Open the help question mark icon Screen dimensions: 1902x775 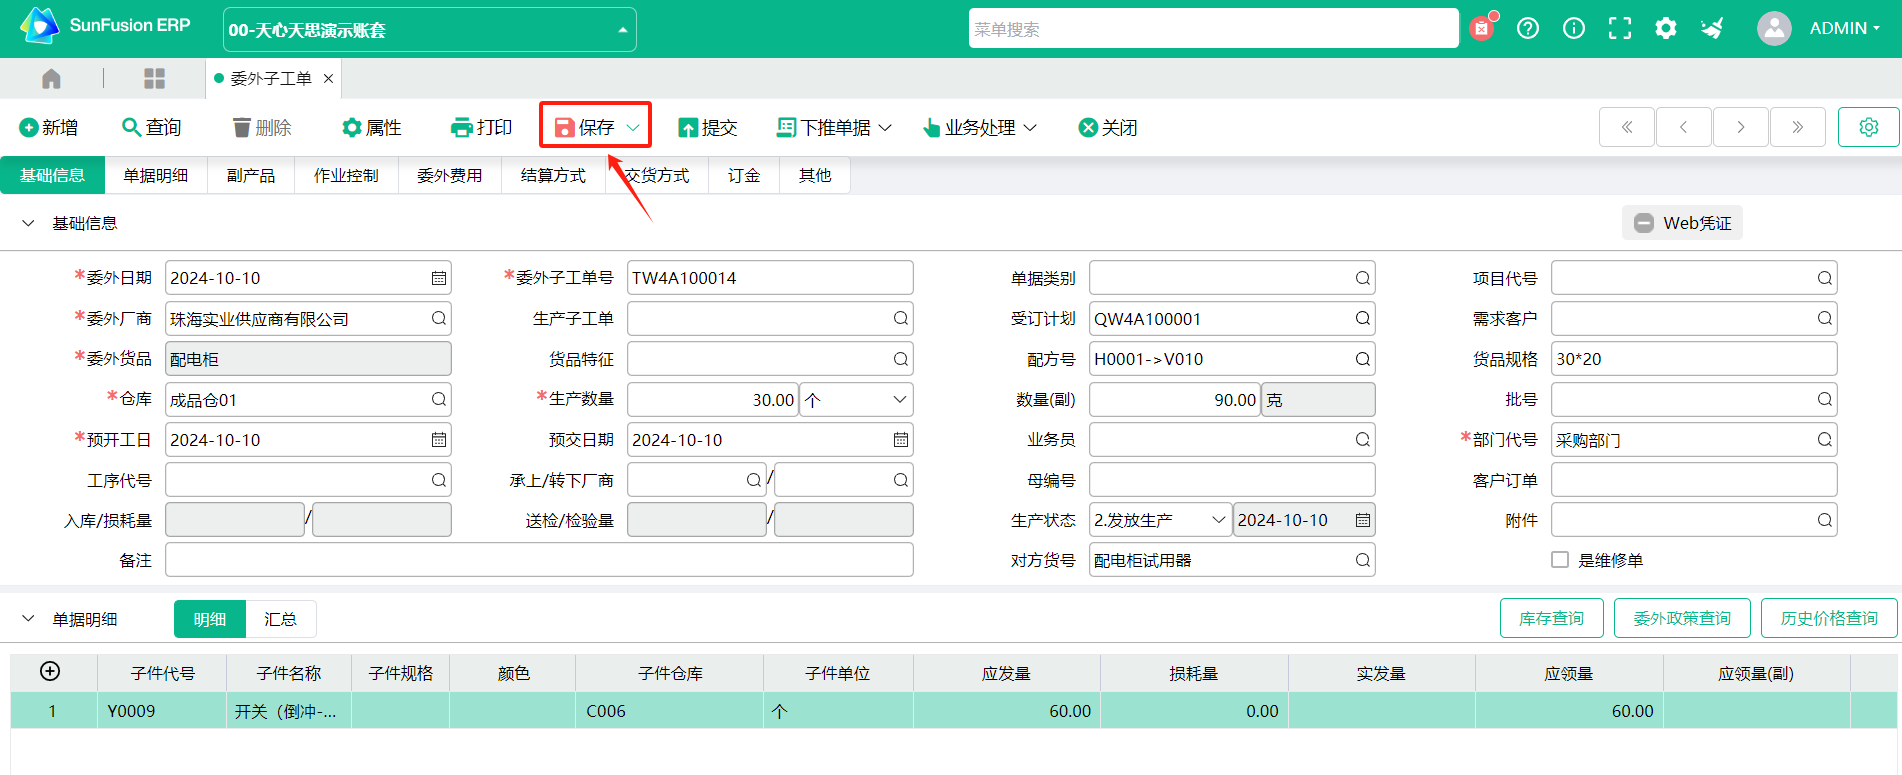pos(1528,28)
